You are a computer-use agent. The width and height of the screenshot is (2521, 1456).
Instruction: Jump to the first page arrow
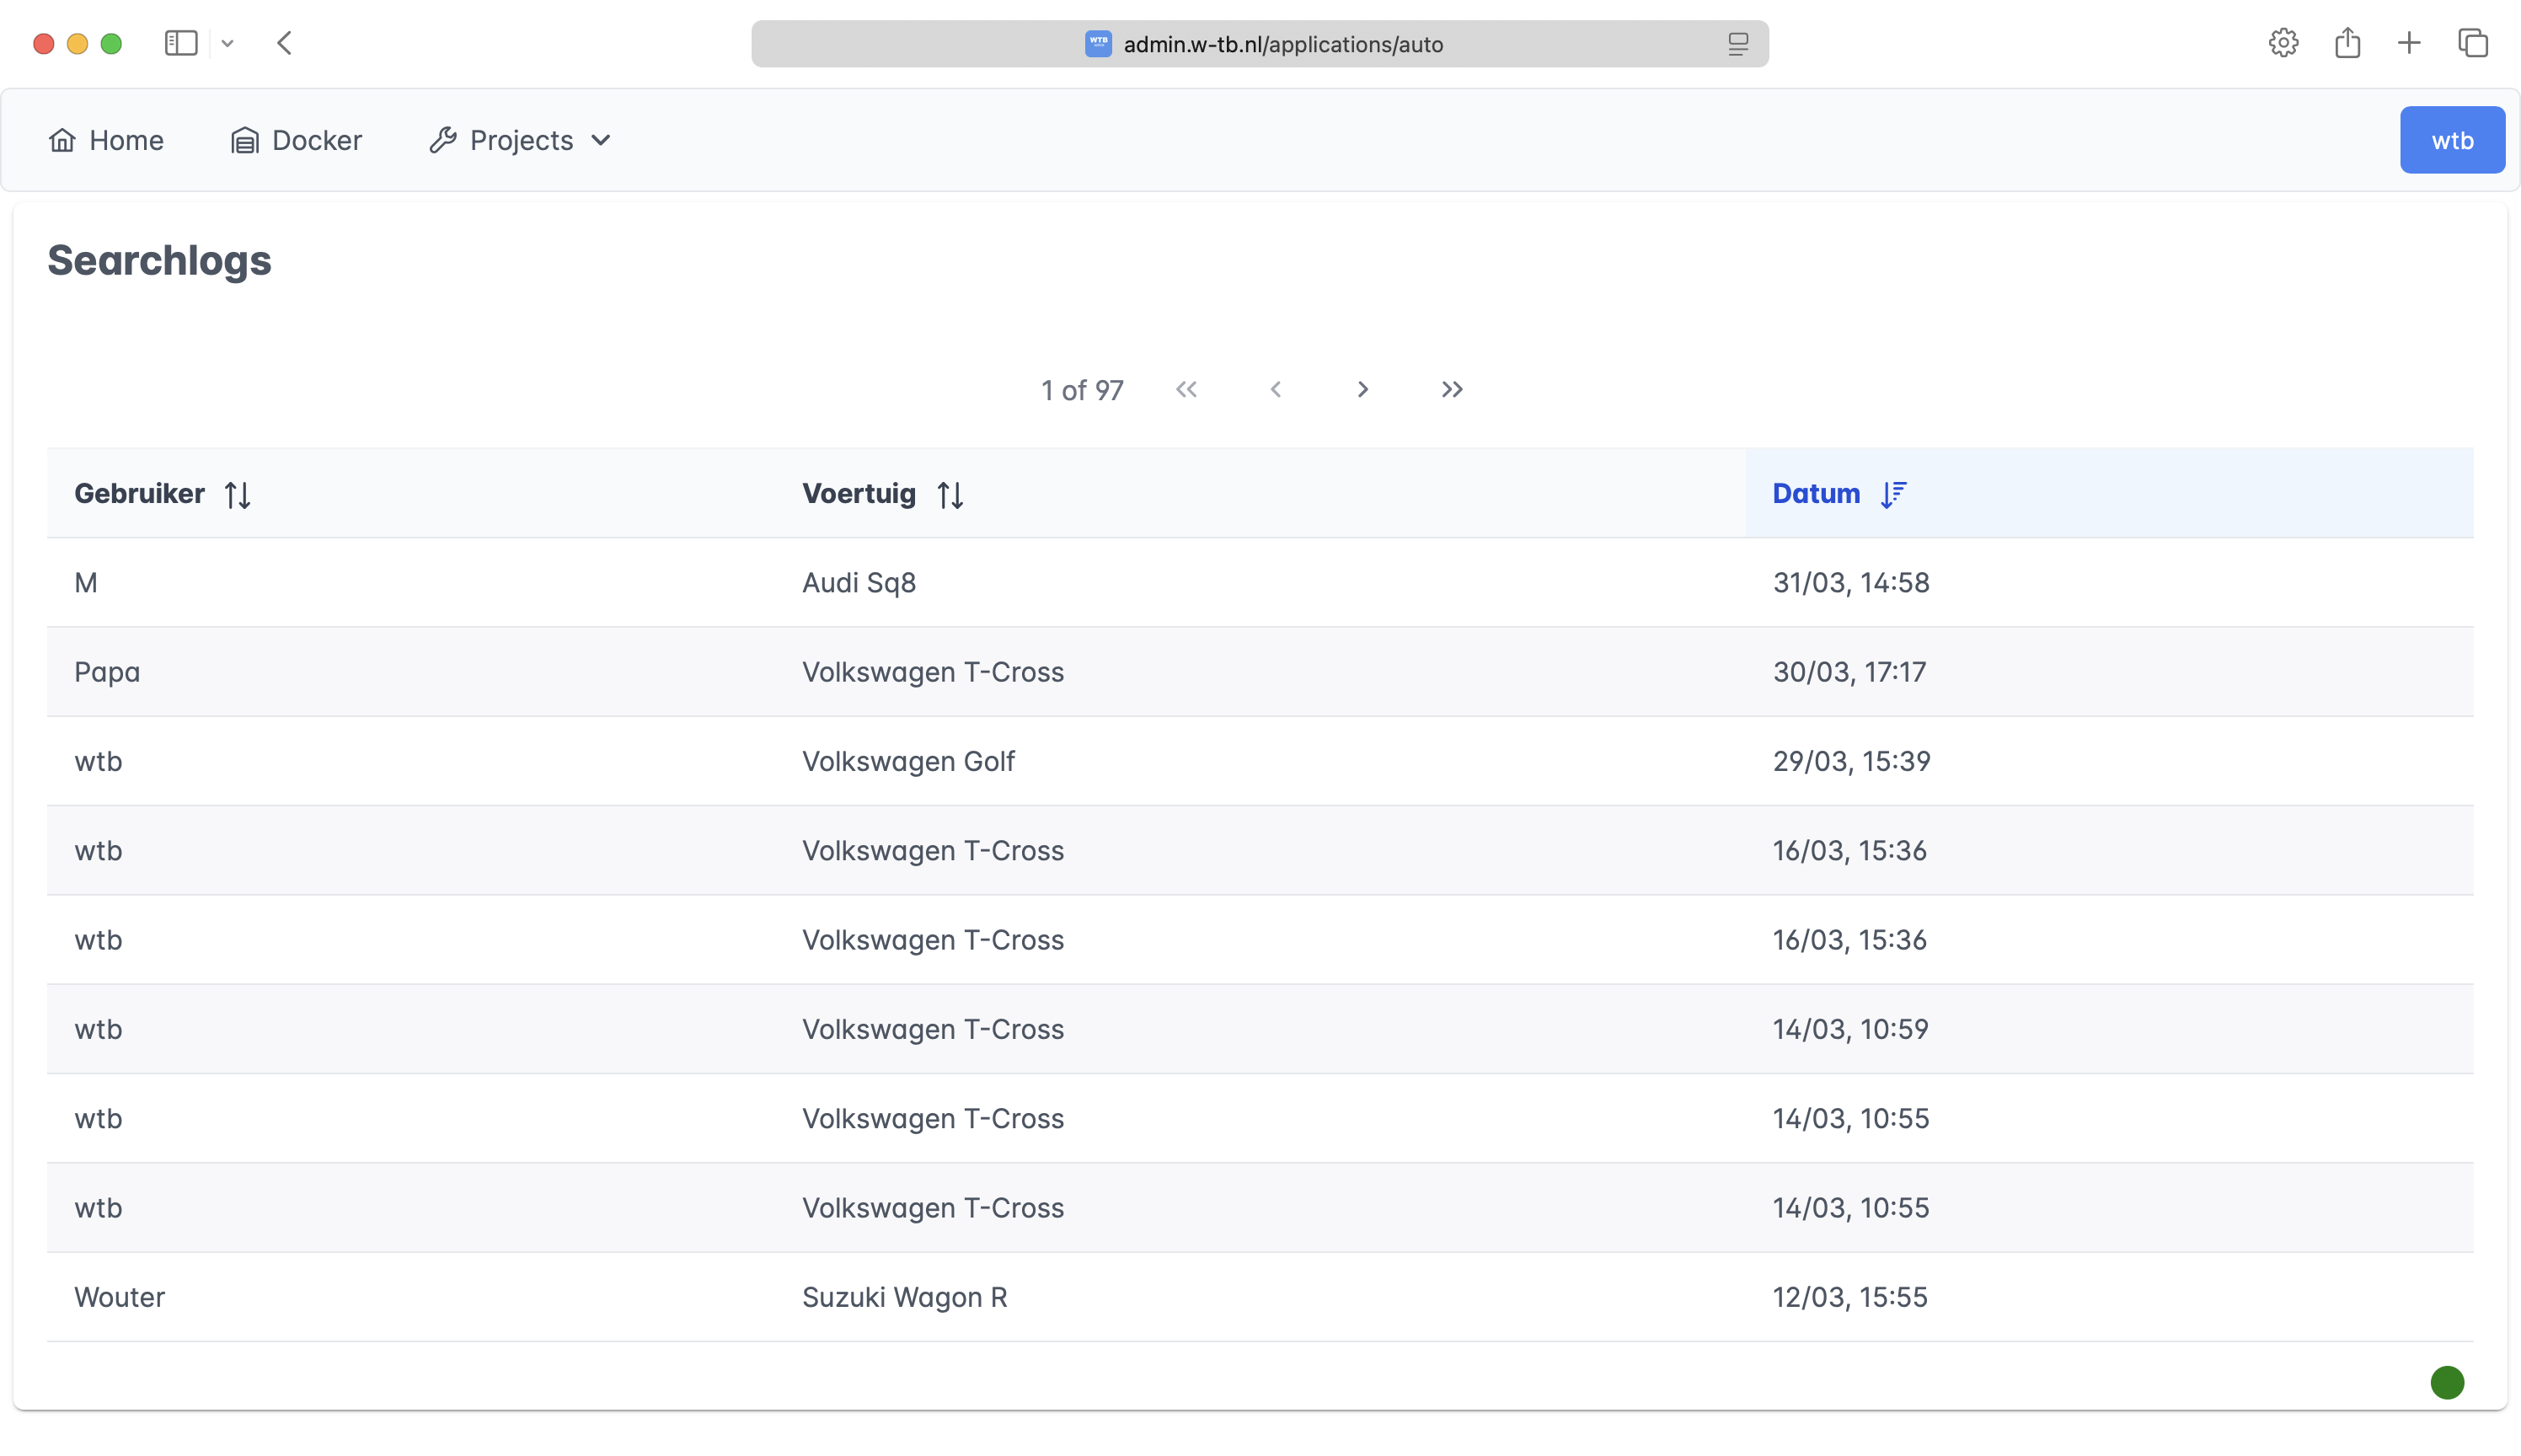coord(1186,390)
